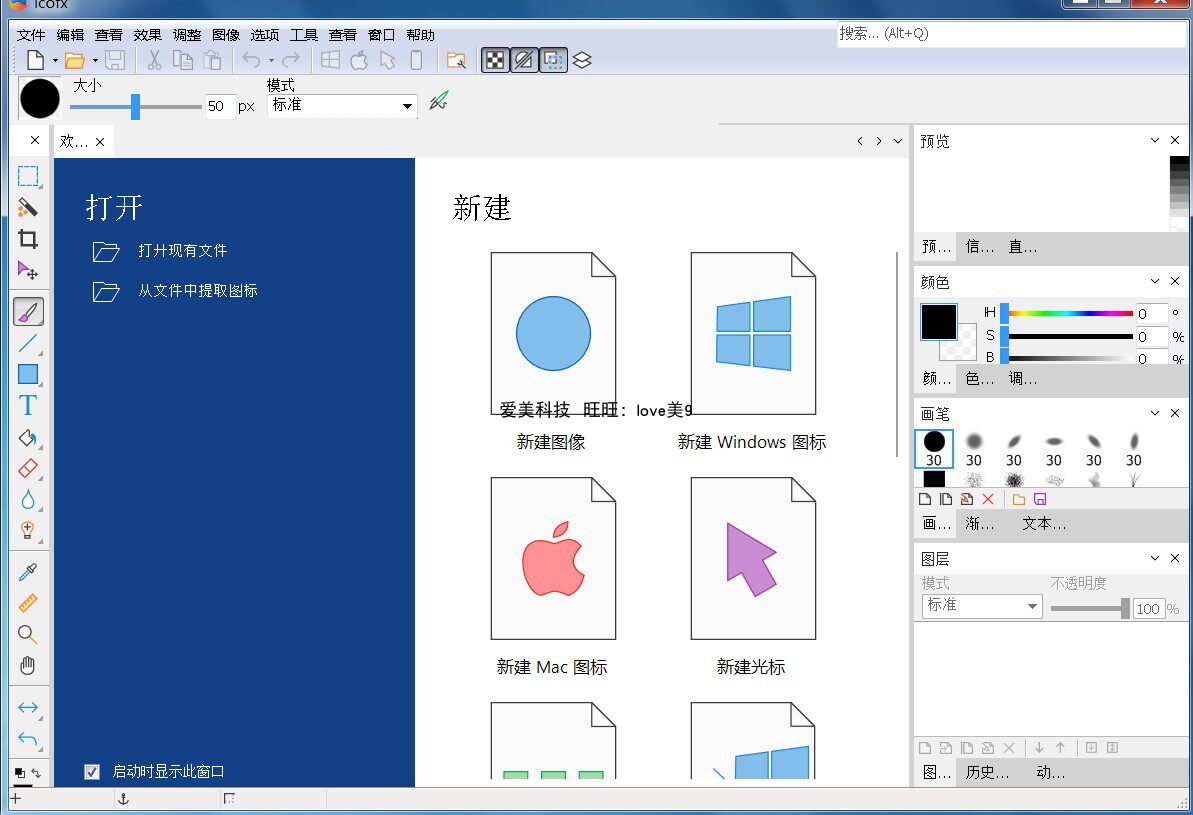Expand the open folder dropdown arrow
Viewport: 1193px width, 815px height.
95,61
